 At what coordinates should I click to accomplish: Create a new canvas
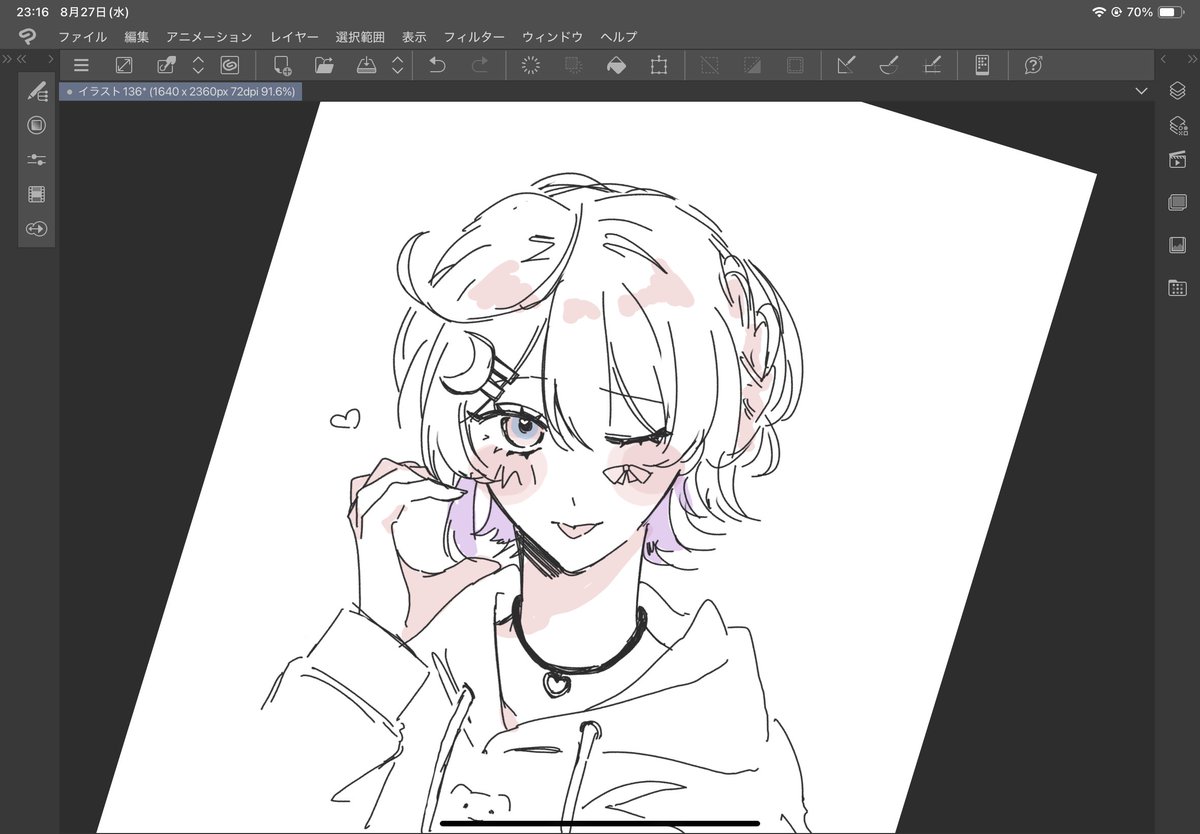point(283,65)
